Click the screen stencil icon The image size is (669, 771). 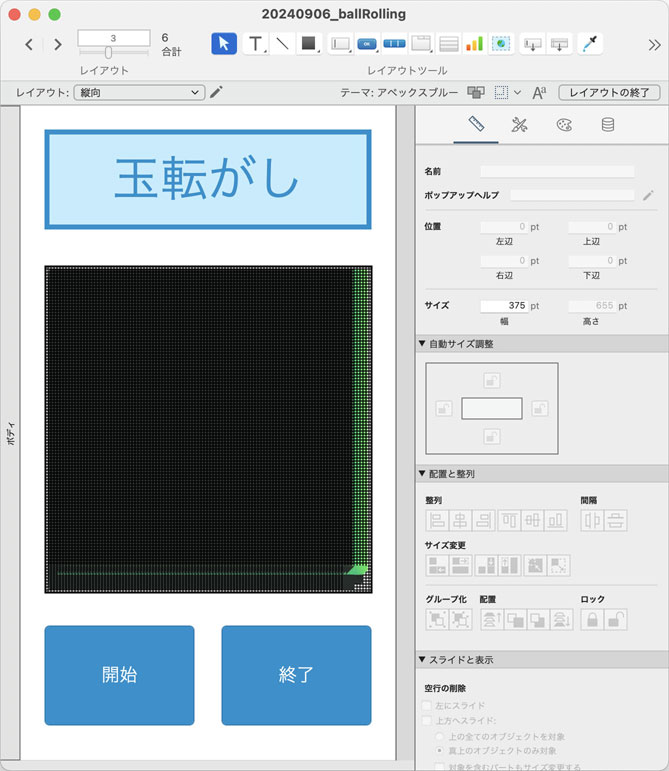pyautogui.click(x=501, y=92)
